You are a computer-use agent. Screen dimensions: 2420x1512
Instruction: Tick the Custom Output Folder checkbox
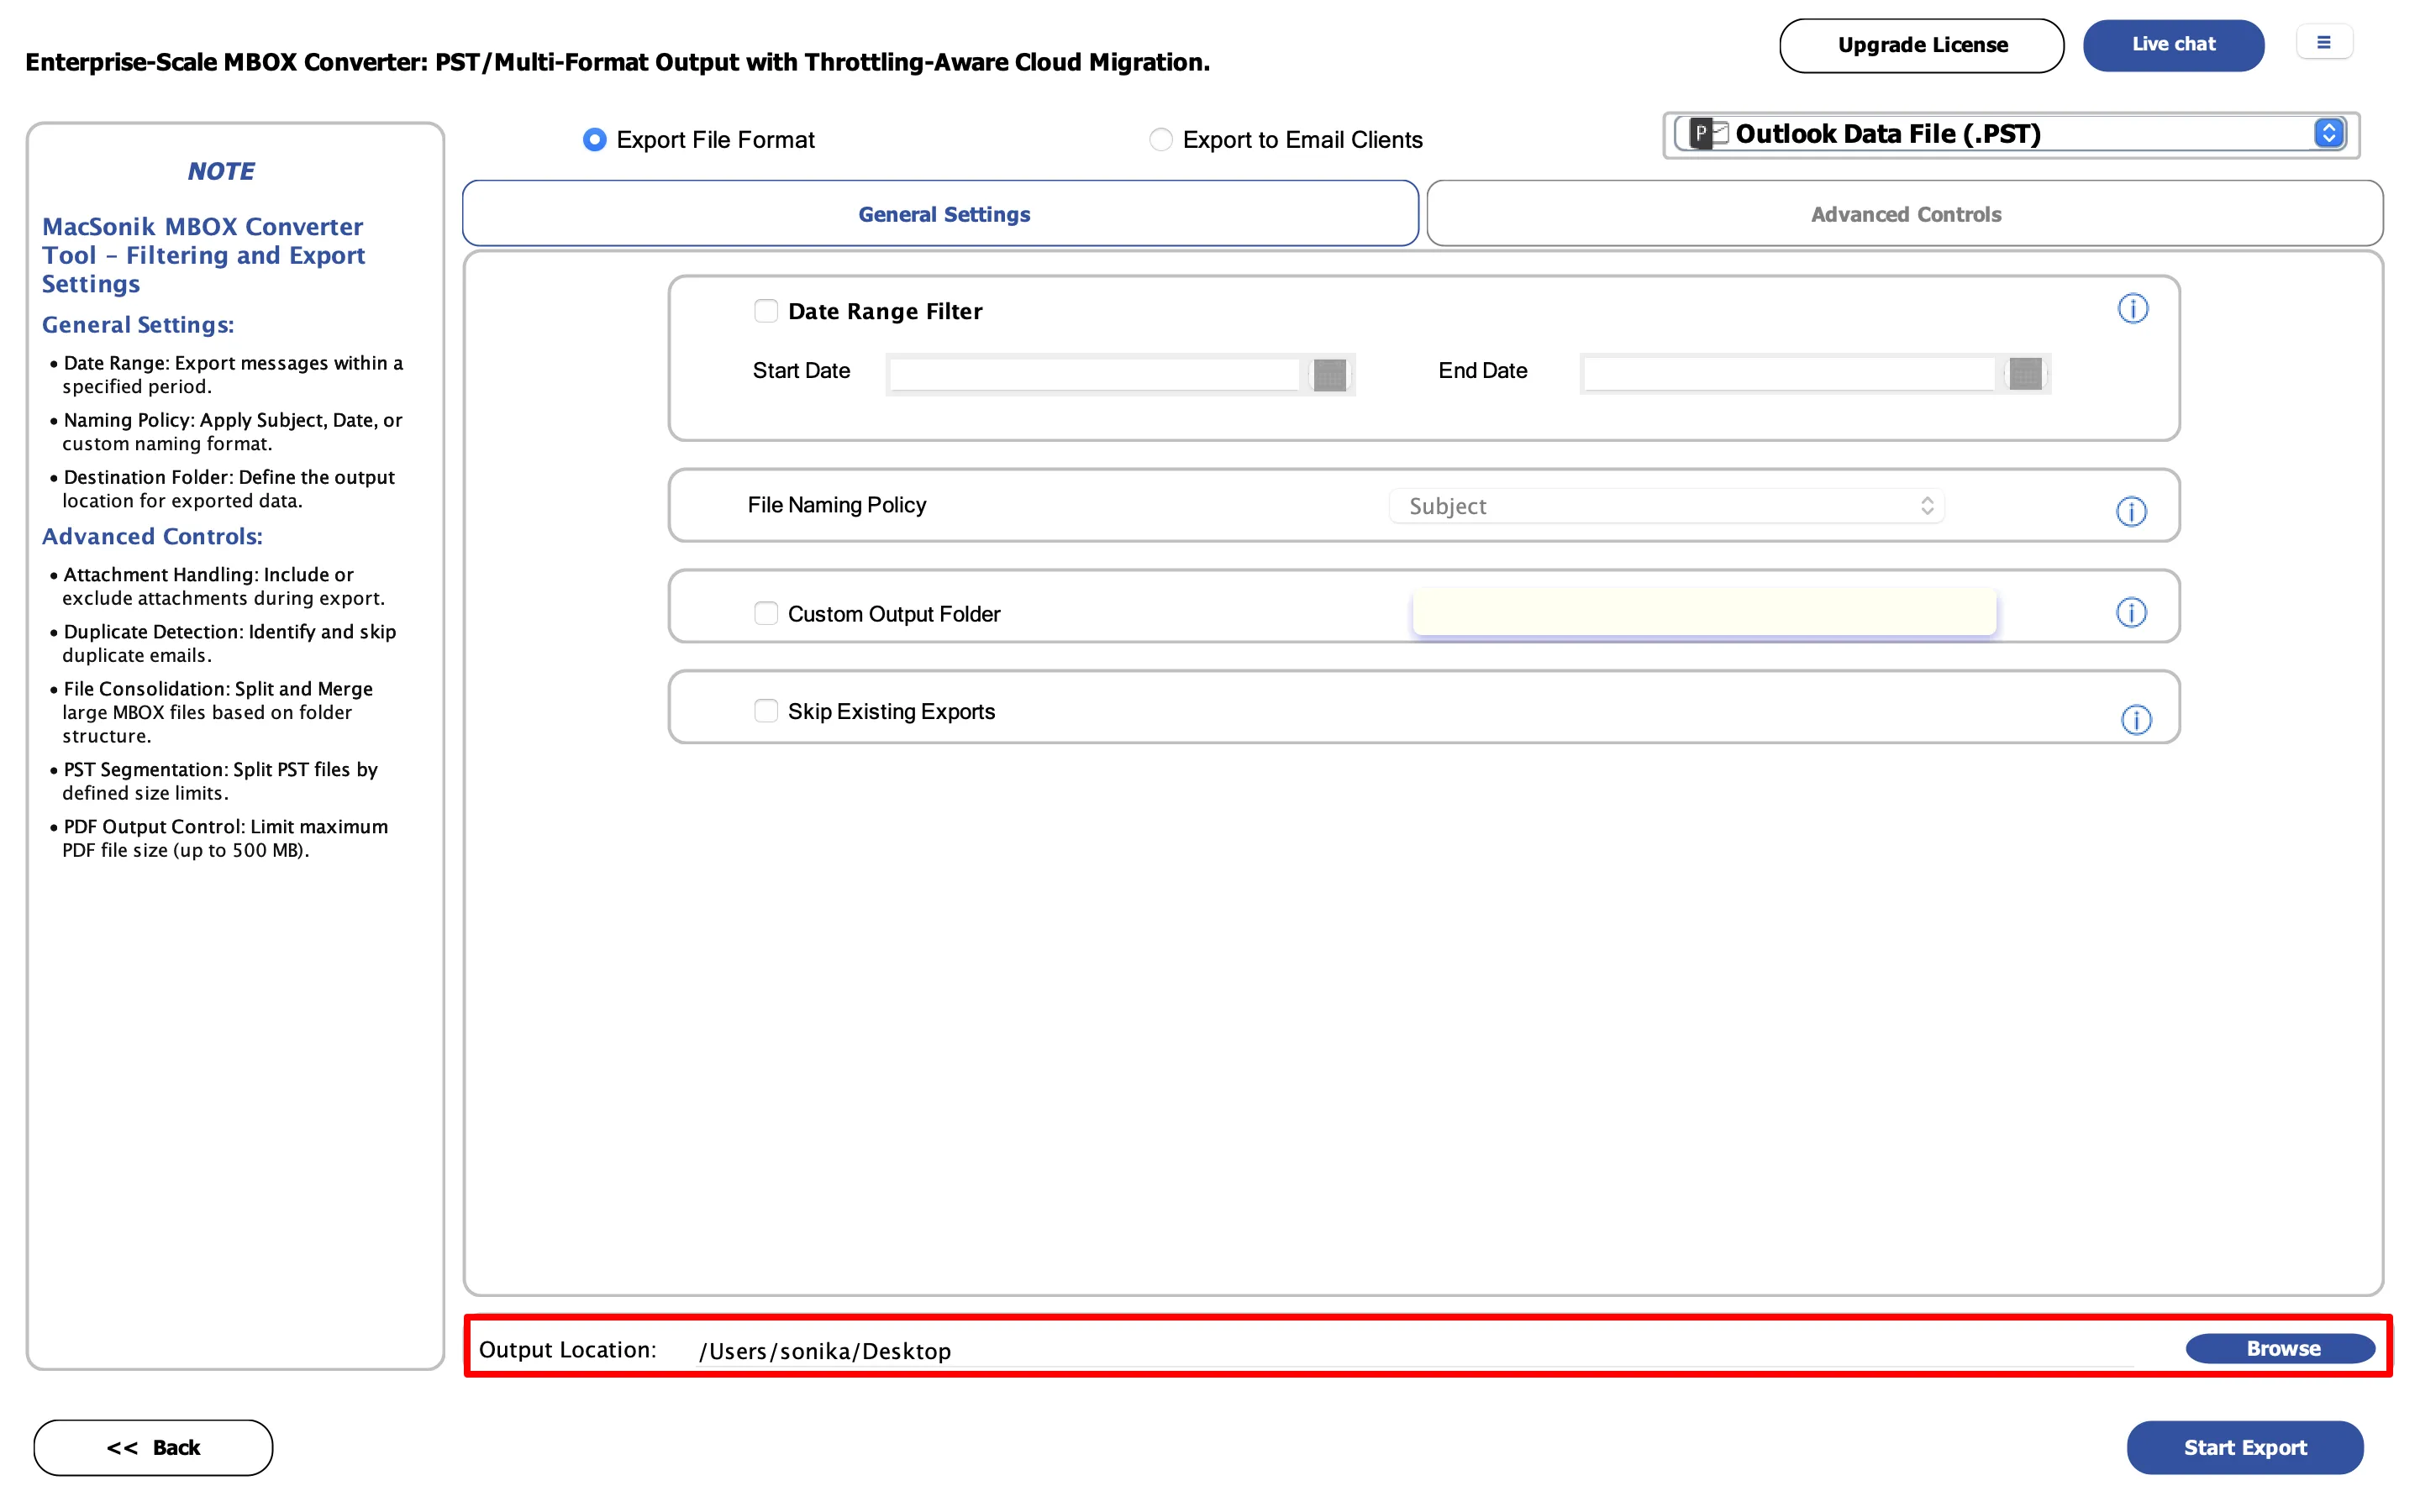coord(766,613)
